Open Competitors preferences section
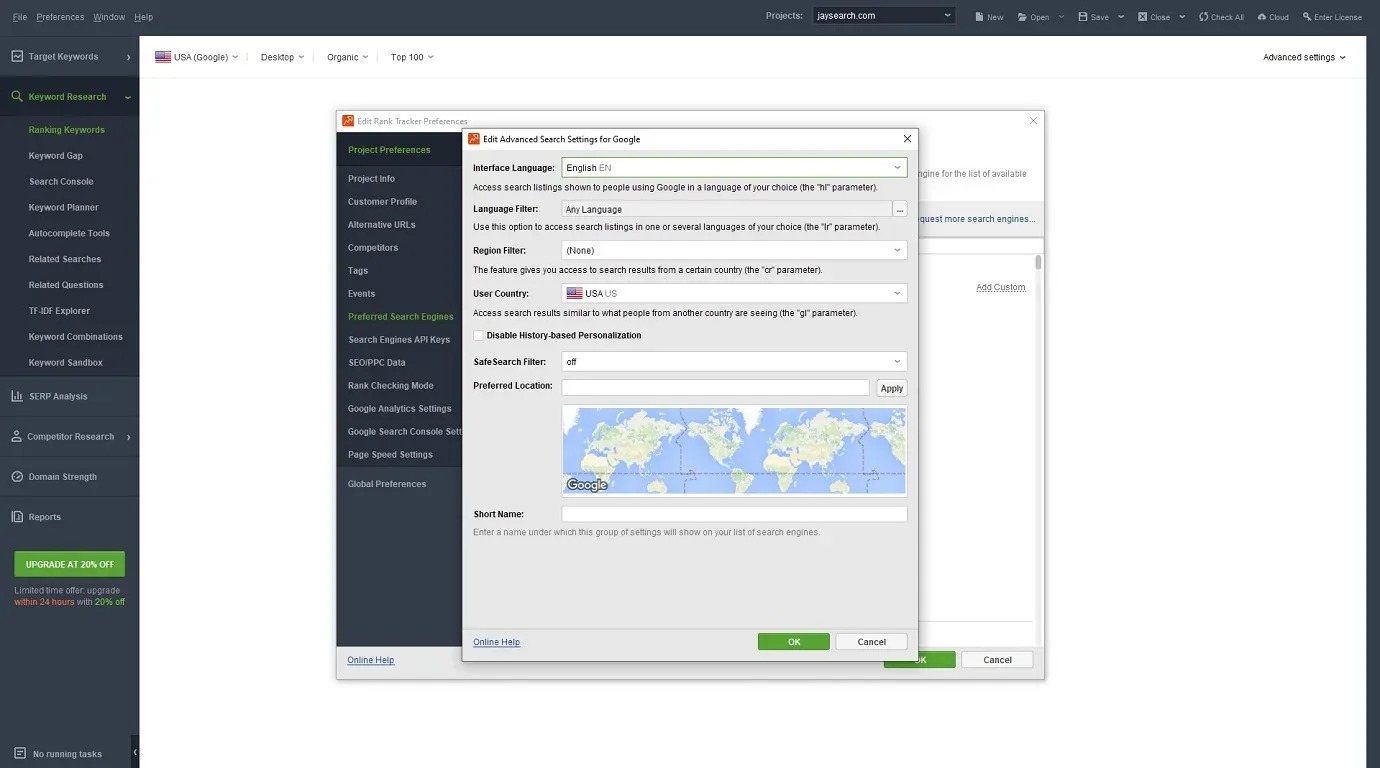Image resolution: width=1380 pixels, height=768 pixels. pos(373,248)
